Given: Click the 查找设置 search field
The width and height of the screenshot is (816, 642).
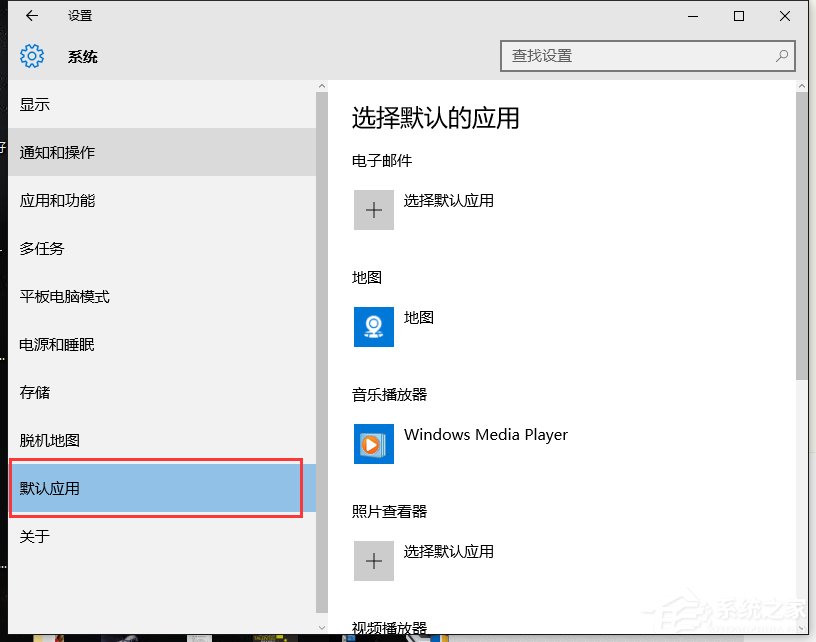Looking at the screenshot, I should point(620,56).
